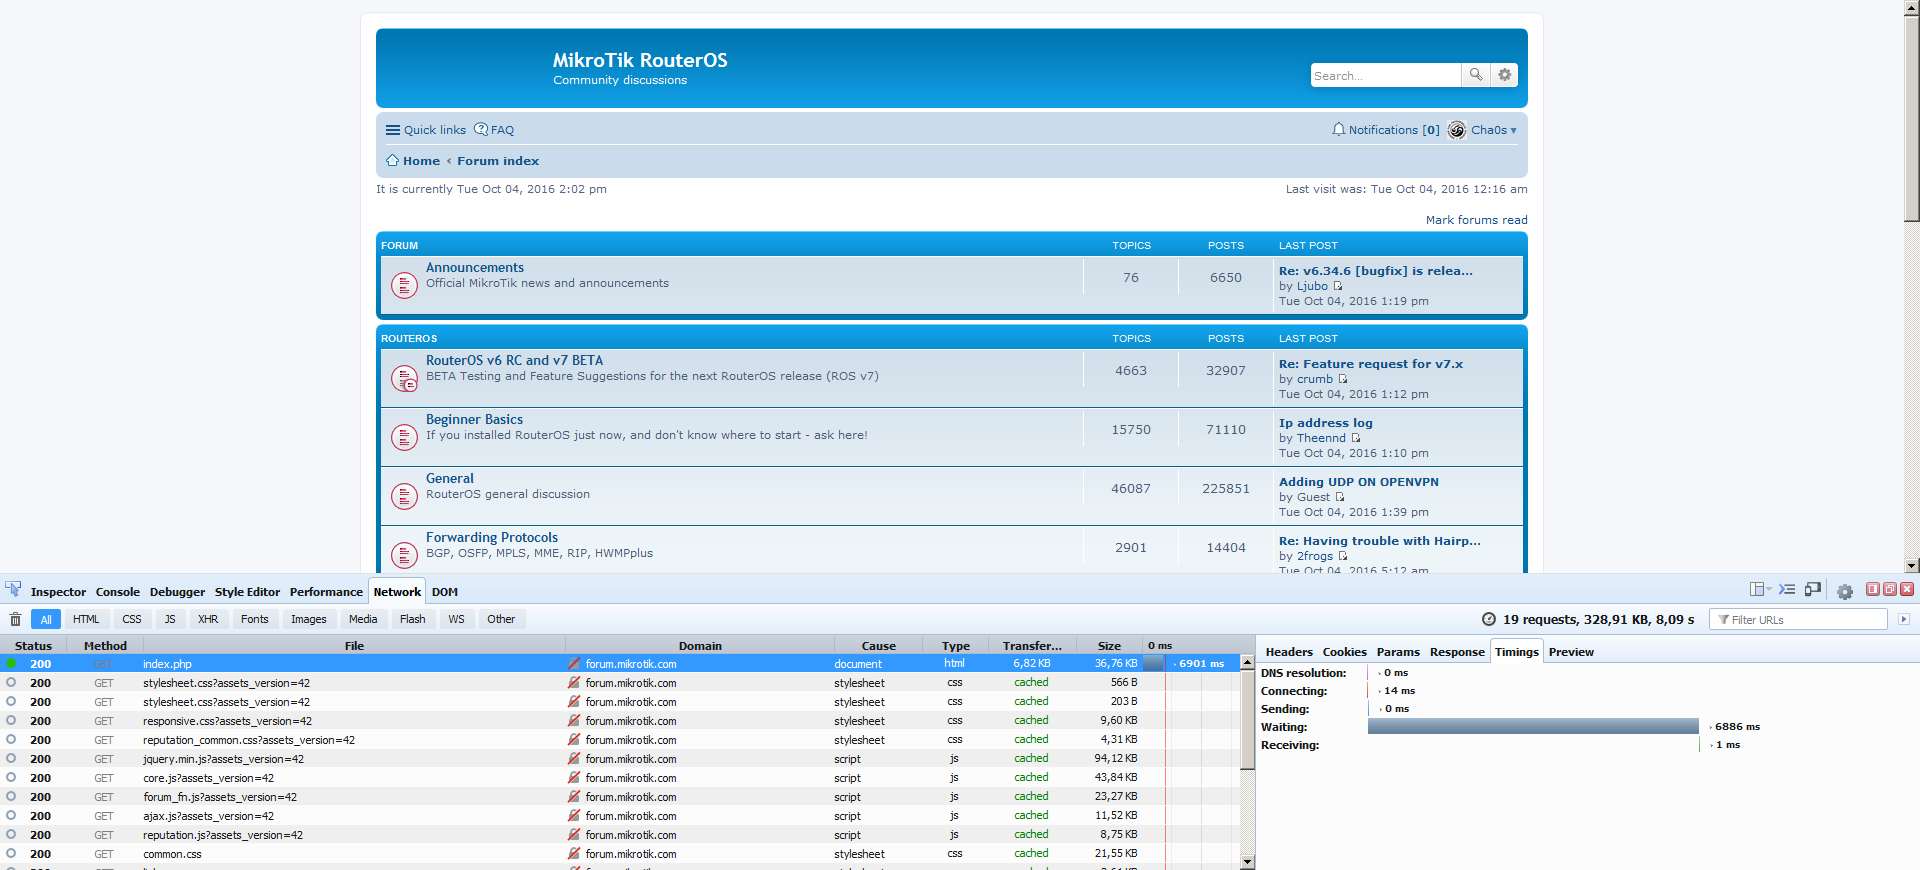
Task: Click the forum search magnifier button
Action: [x=1475, y=75]
